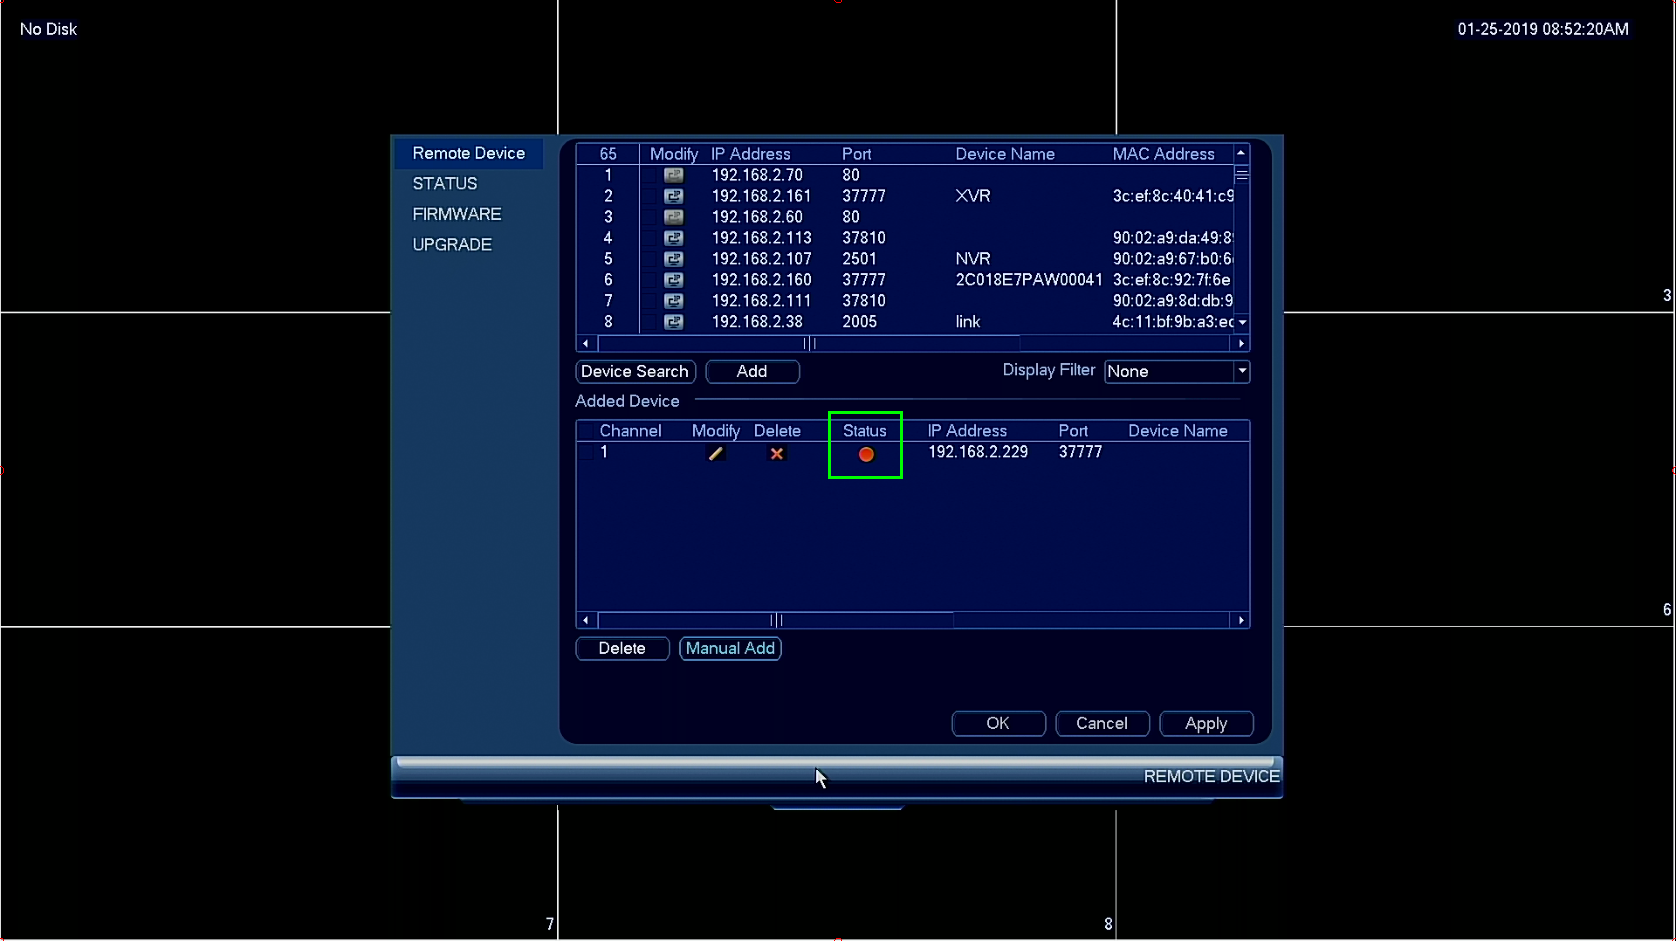Image resolution: width=1676 pixels, height=941 pixels.
Task: Click the Apply button
Action: tap(1206, 723)
